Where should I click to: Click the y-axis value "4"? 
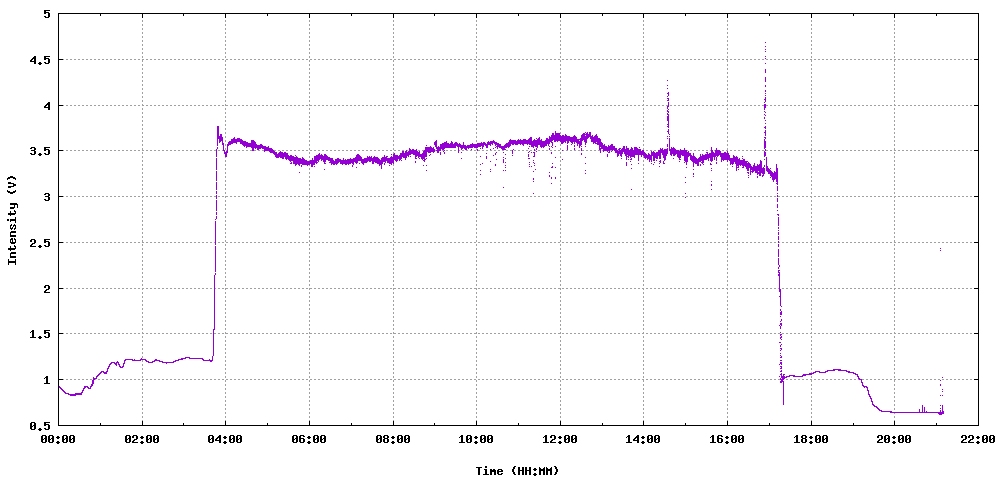48,106
